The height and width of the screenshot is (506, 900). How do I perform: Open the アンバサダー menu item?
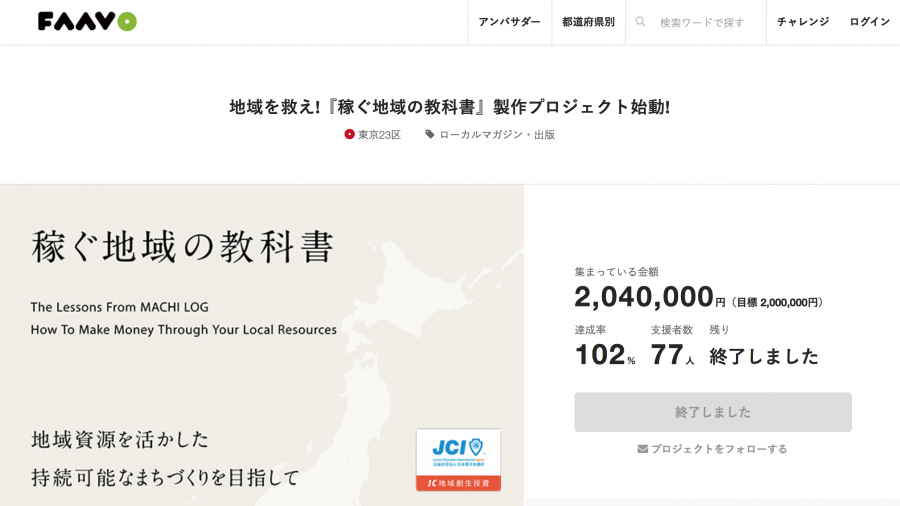pyautogui.click(x=509, y=22)
